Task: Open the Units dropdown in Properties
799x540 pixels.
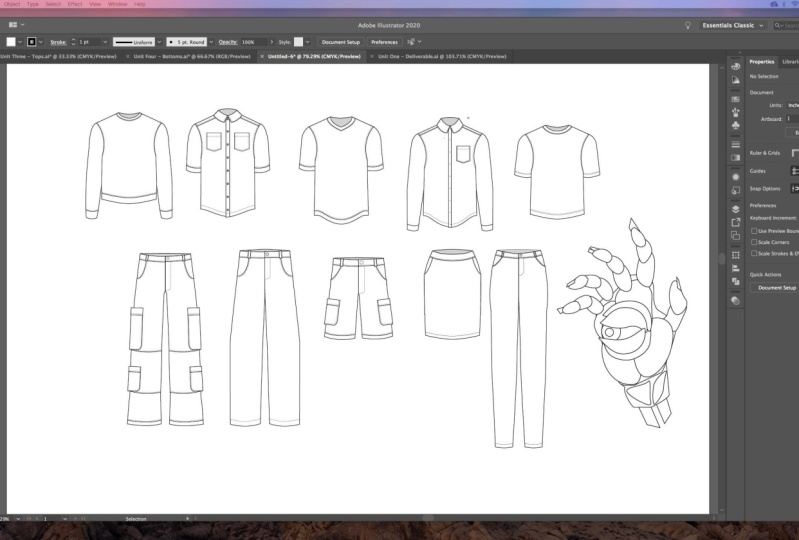Action: (793, 105)
